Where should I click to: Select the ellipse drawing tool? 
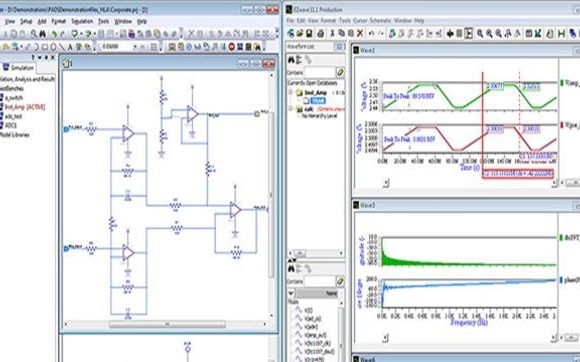[54, 47]
